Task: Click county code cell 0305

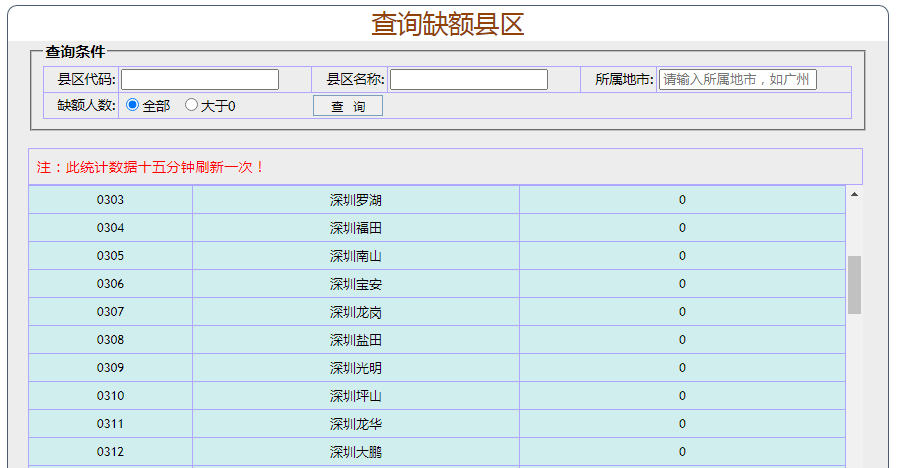Action: pos(110,256)
